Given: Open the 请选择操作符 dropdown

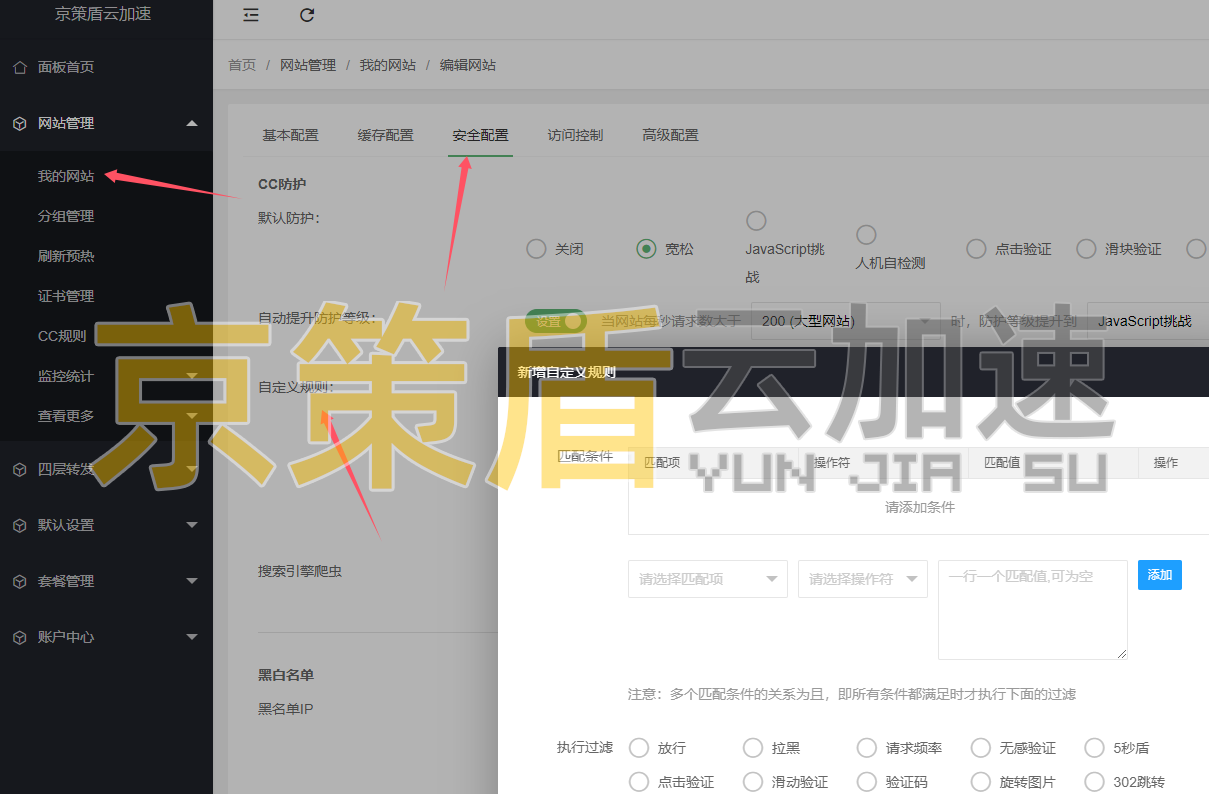Looking at the screenshot, I should pyautogui.click(x=862, y=579).
